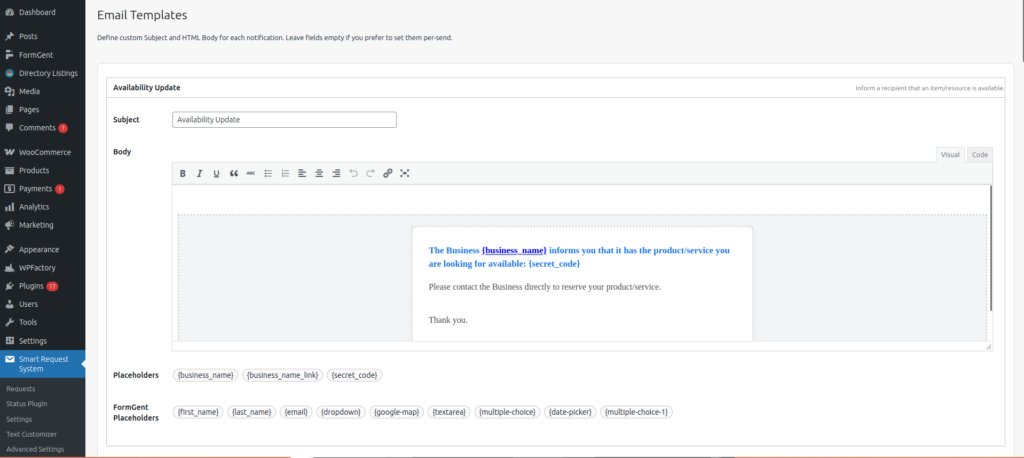The image size is (1024, 458).
Task: Open the Plugins admin menu
Action: pyautogui.click(x=31, y=286)
